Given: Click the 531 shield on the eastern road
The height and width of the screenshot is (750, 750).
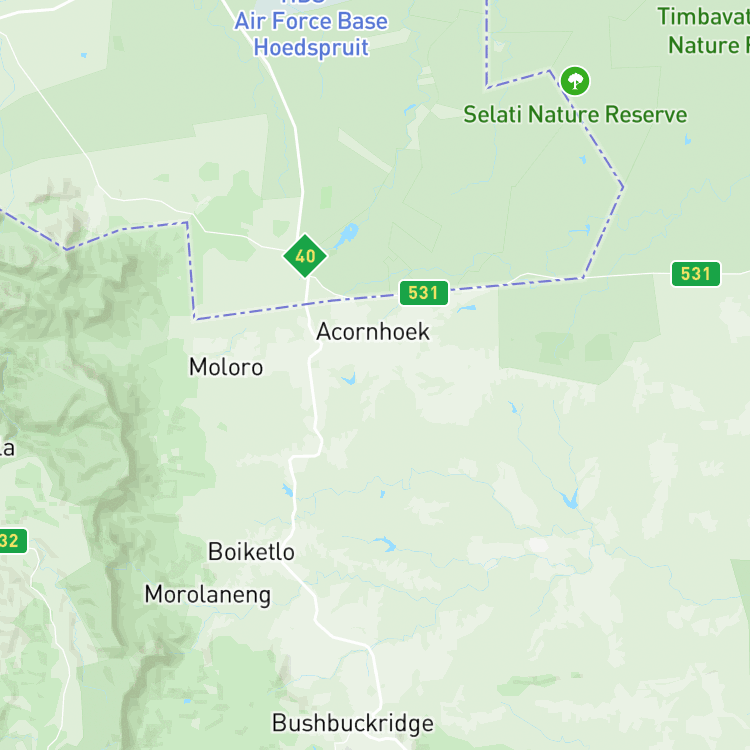Looking at the screenshot, I should (x=696, y=274).
